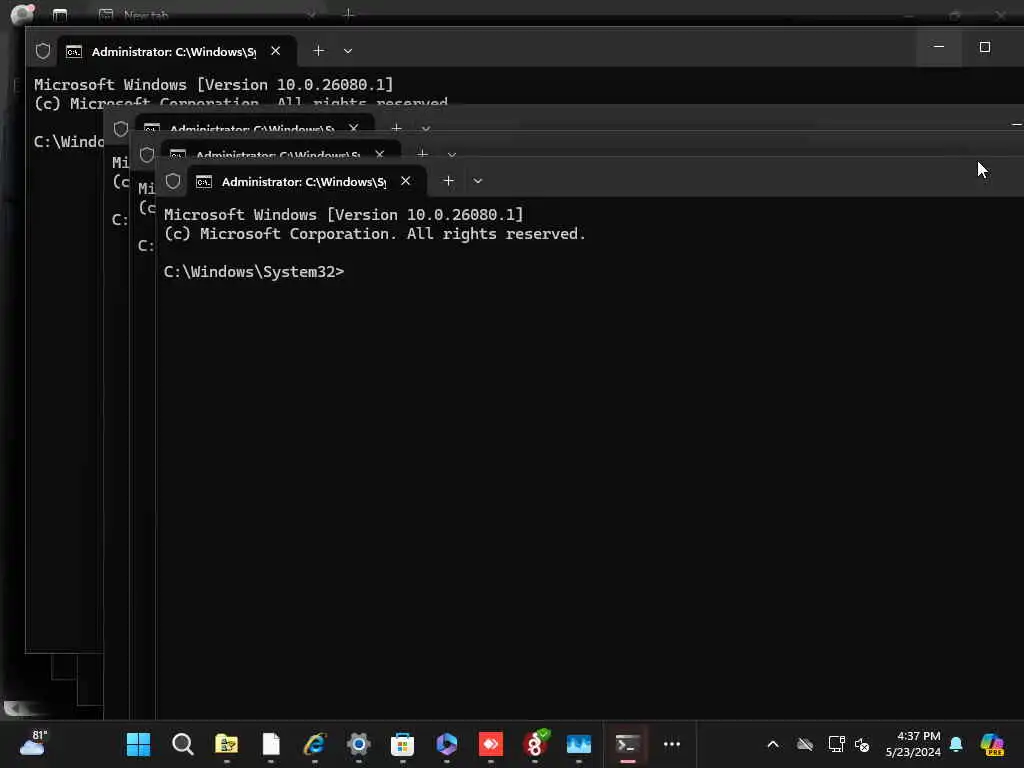Open the clock showing 4:37 PM 5/23/2024

913,744
